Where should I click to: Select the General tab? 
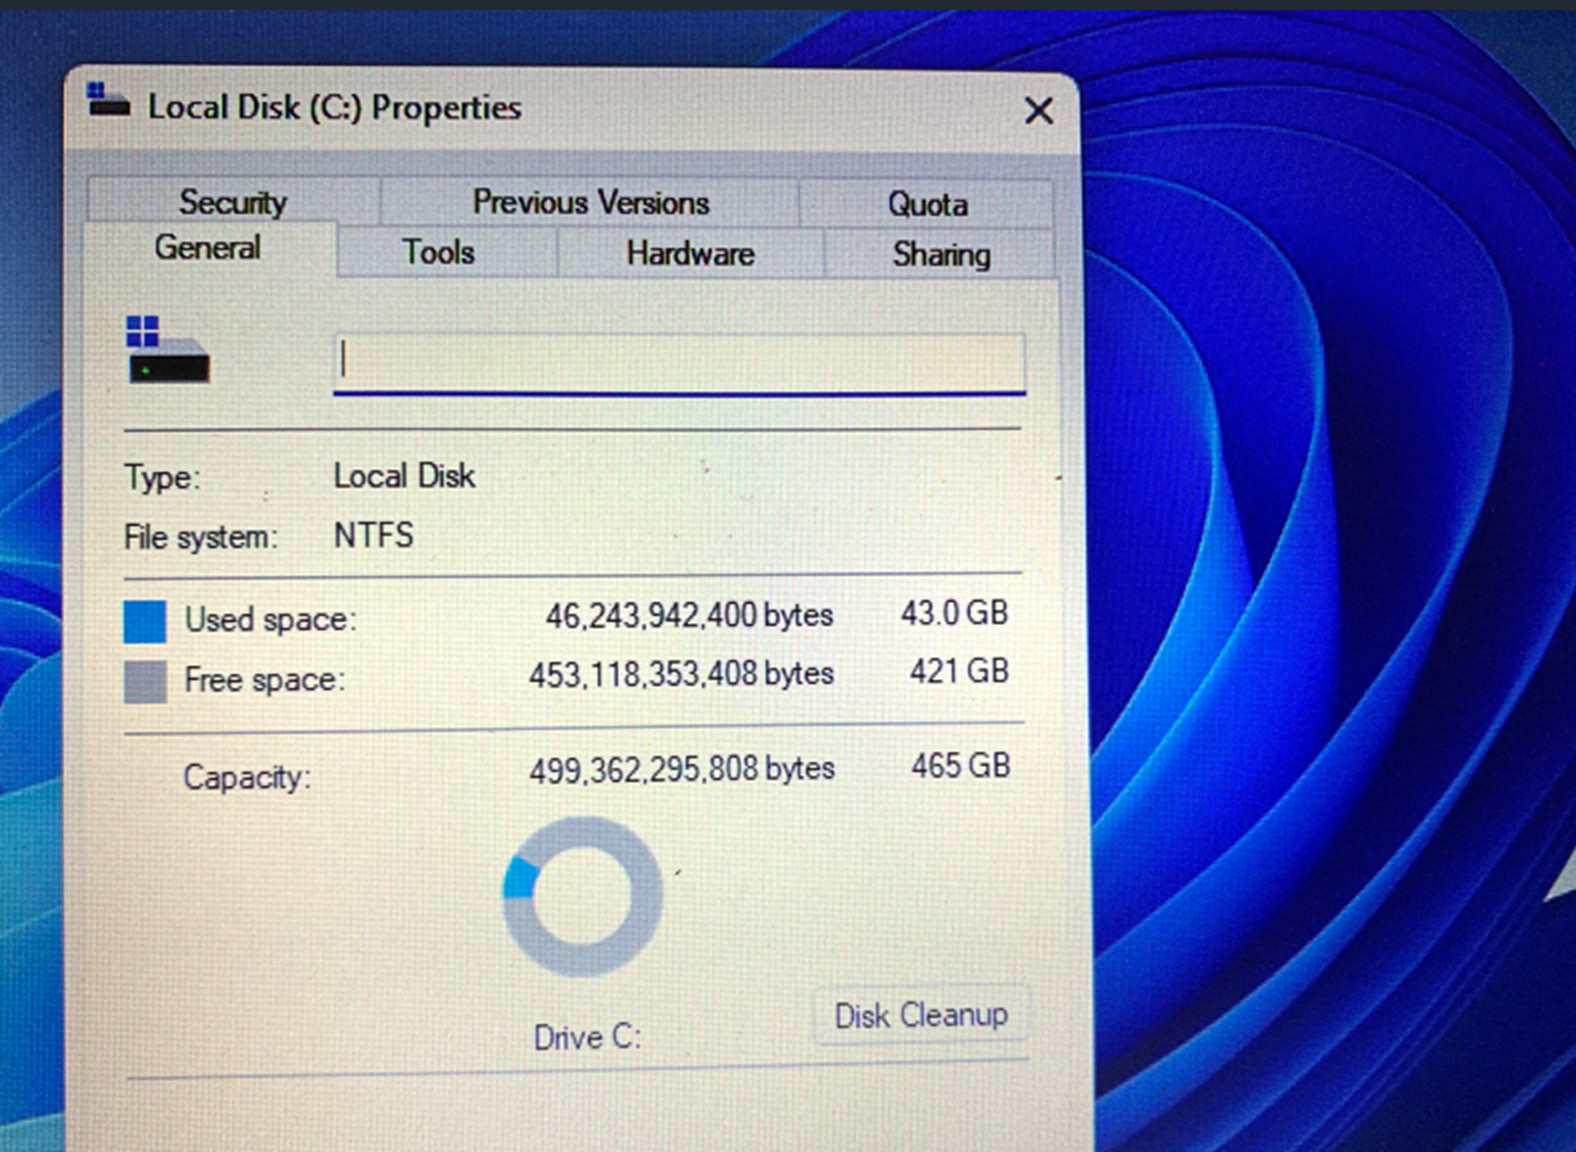click(x=208, y=248)
